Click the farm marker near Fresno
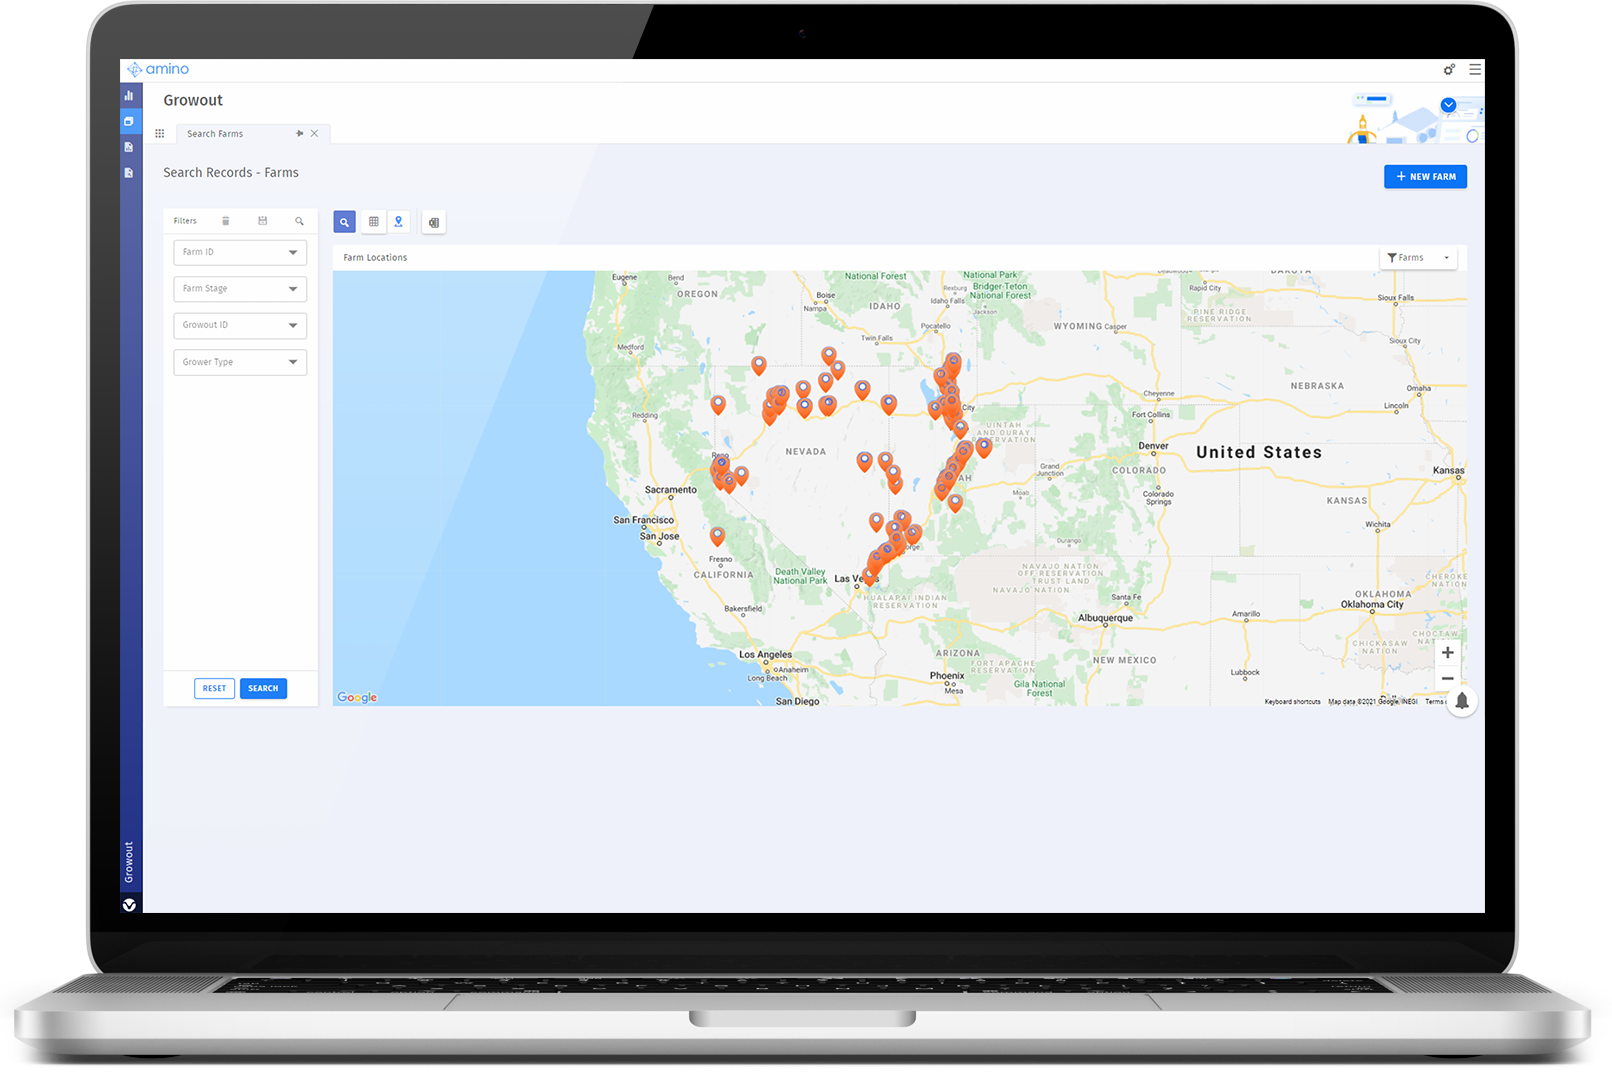The height and width of the screenshot is (1075, 1612). click(717, 536)
